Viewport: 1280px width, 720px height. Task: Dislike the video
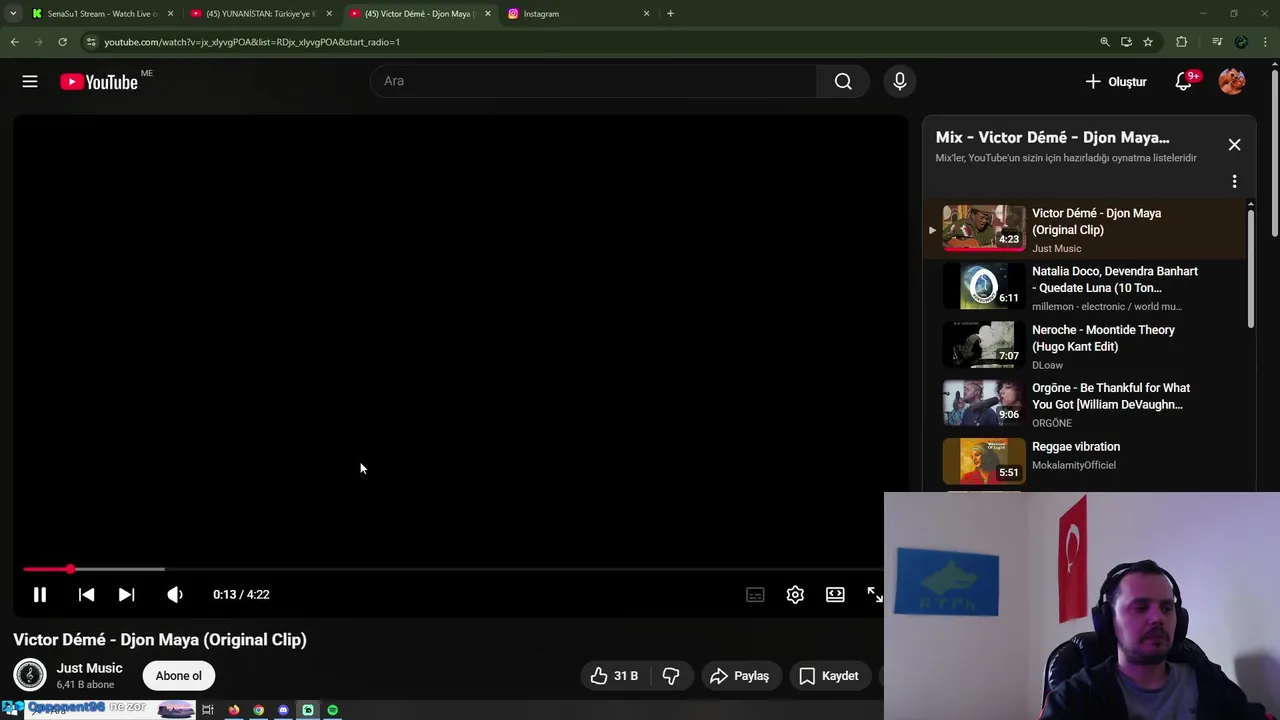coord(671,676)
